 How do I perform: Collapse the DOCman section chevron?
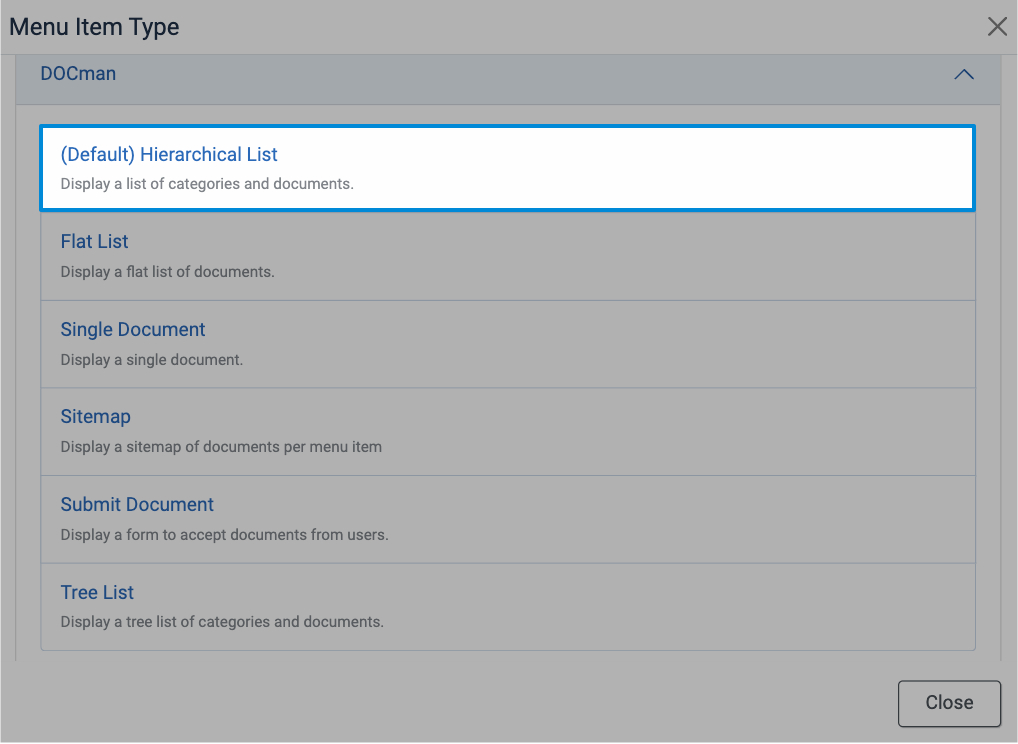[x=963, y=75]
